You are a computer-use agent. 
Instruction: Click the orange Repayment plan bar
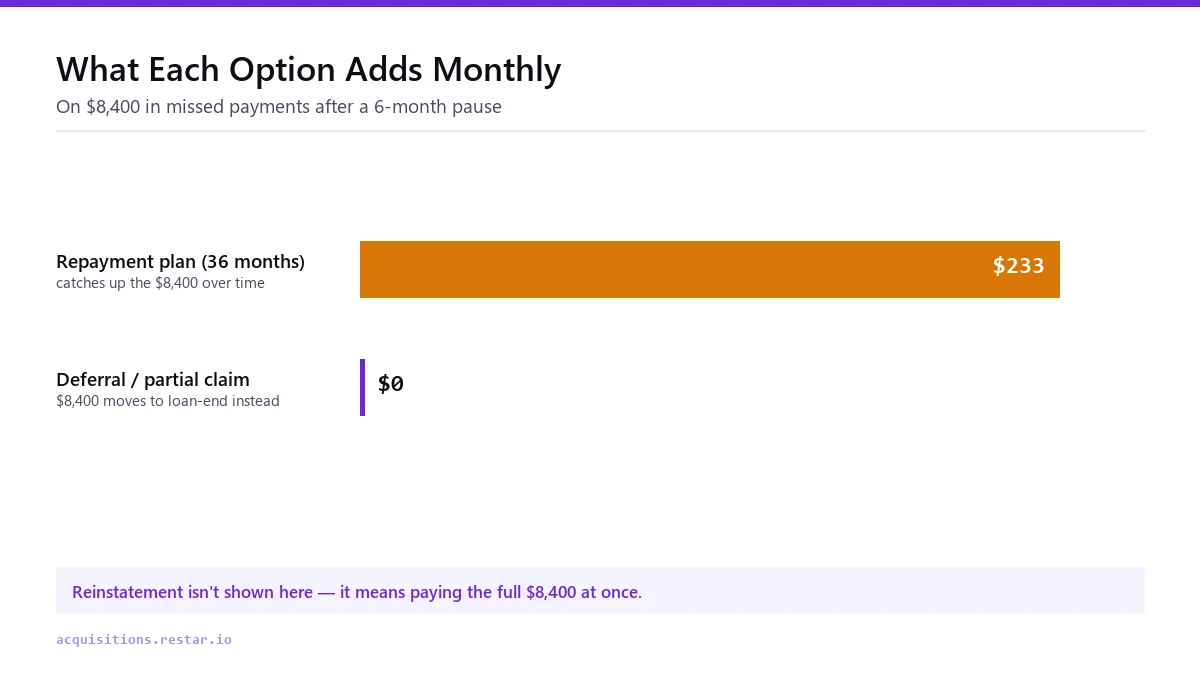click(x=710, y=269)
